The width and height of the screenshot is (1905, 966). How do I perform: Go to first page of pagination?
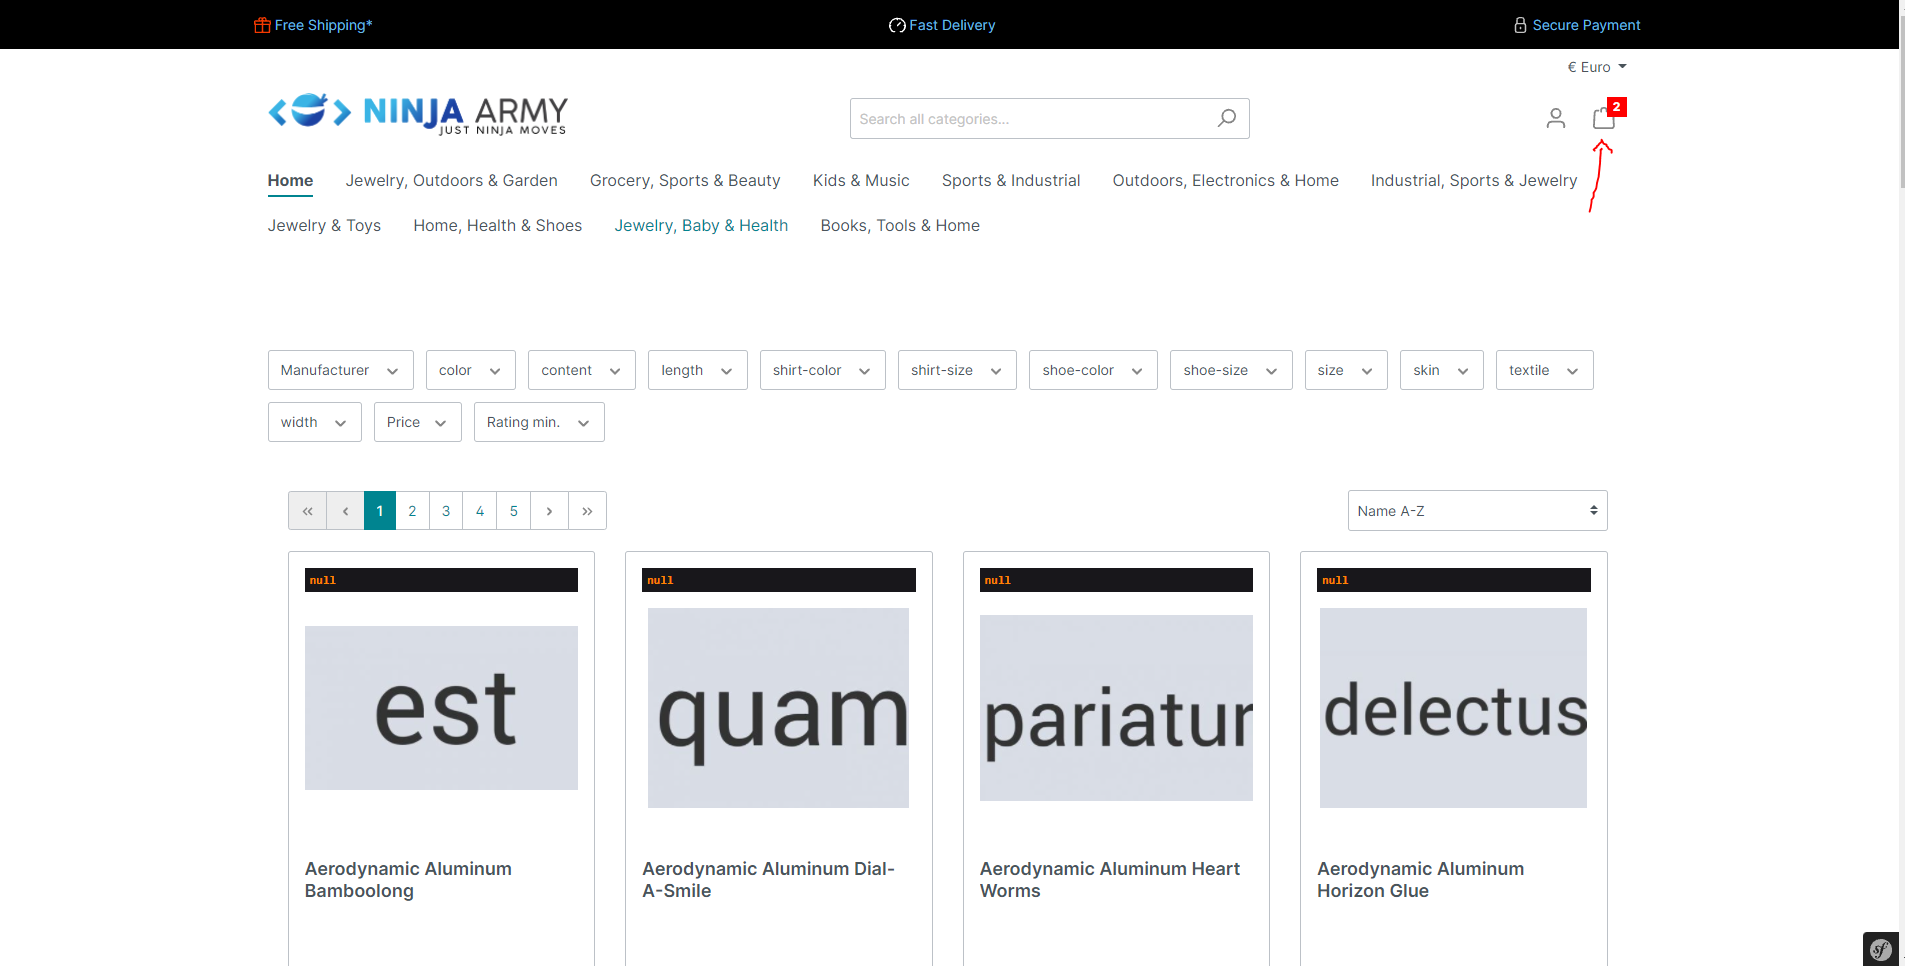point(307,511)
